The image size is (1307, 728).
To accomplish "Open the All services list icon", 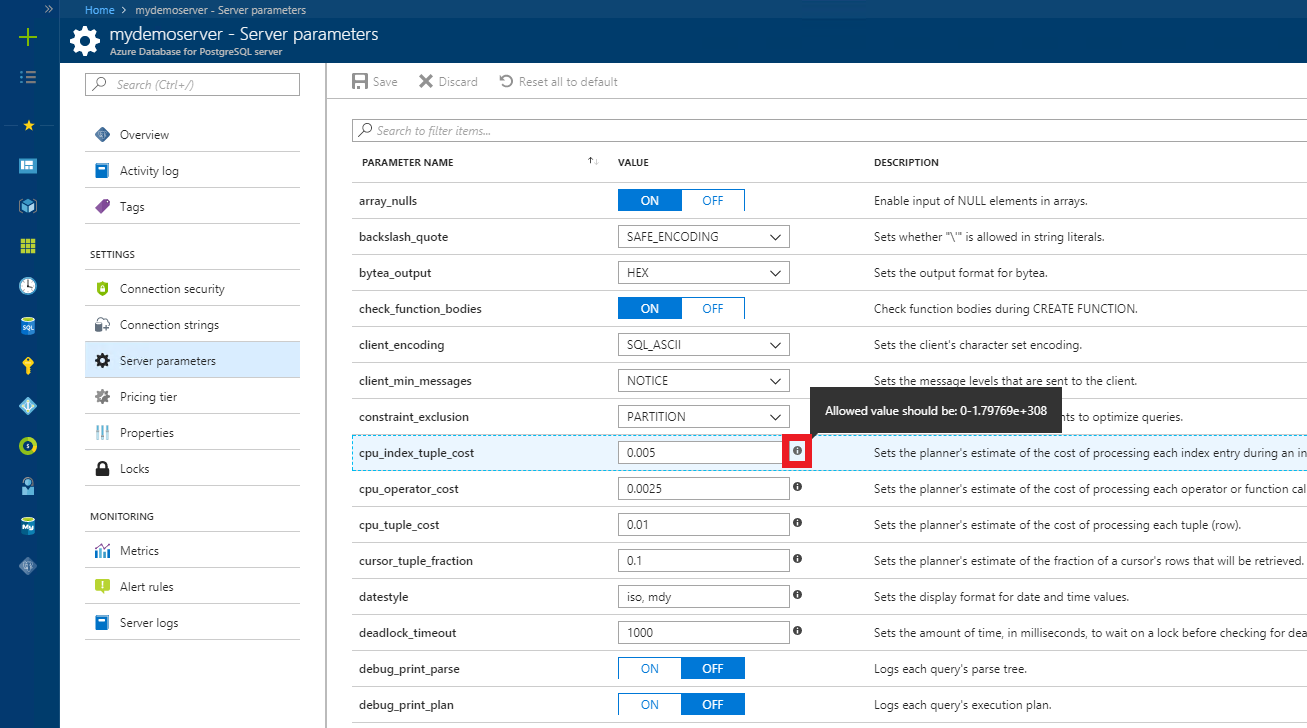I will (28, 77).
